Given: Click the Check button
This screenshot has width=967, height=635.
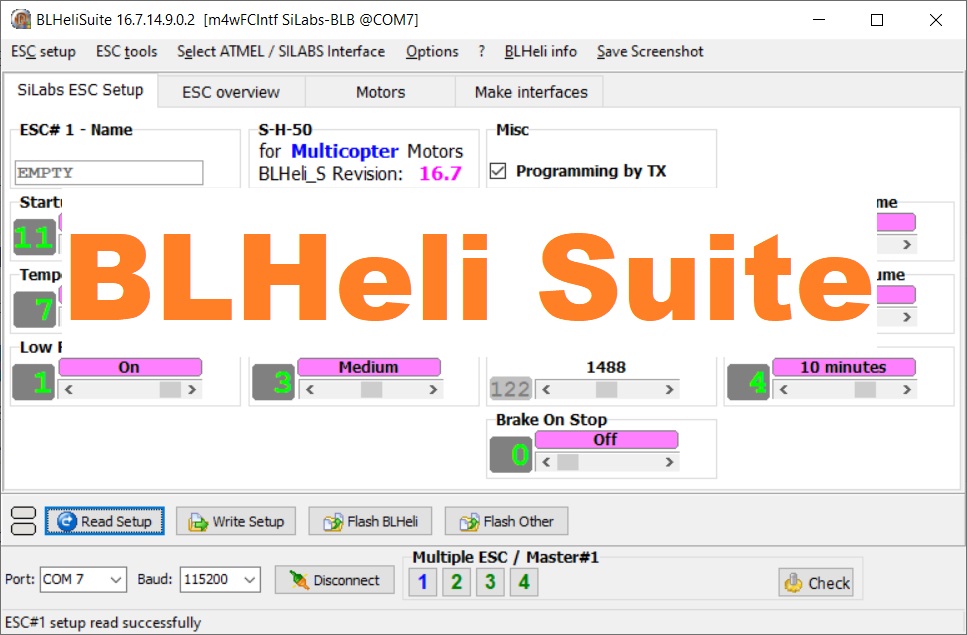Looking at the screenshot, I should click(816, 583).
